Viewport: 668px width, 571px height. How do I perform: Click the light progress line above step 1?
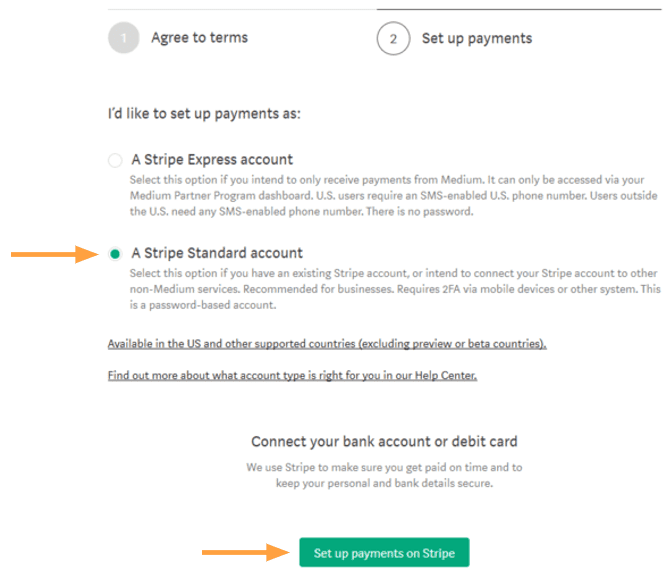pos(240,9)
